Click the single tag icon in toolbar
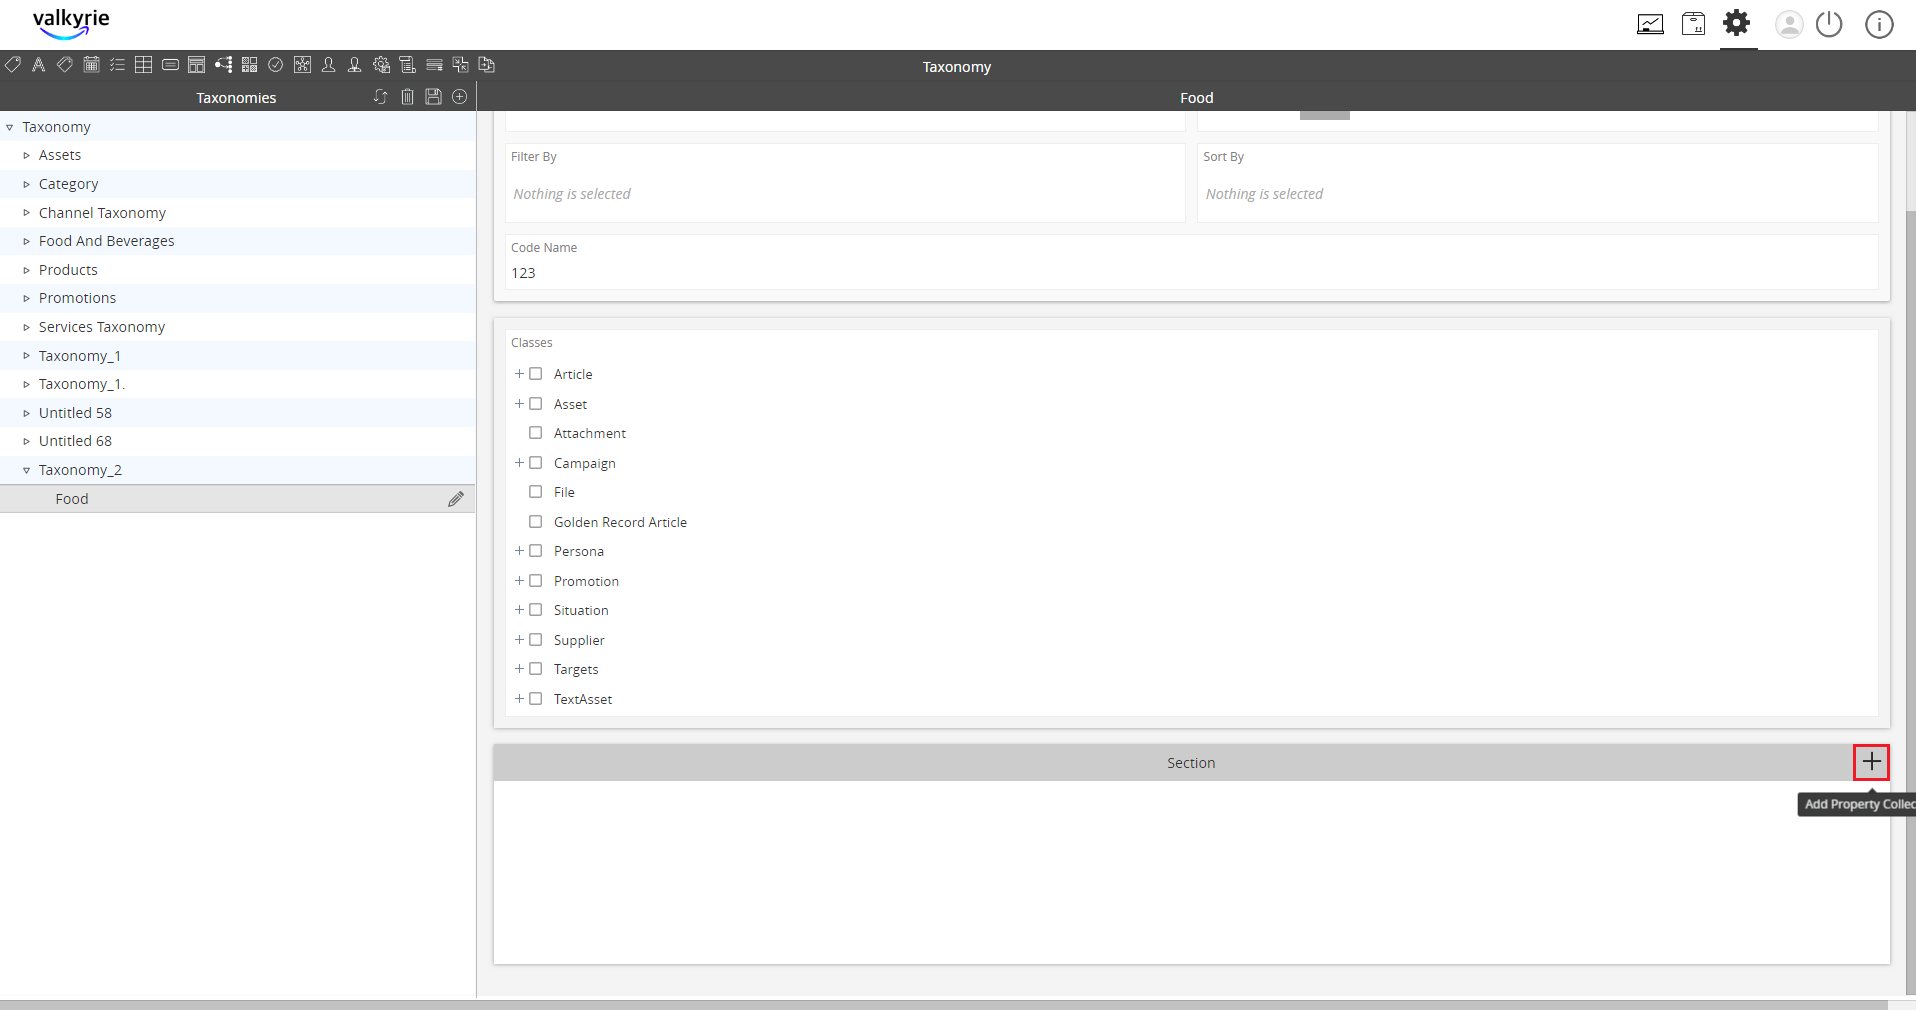Viewport: 1916px width, 1010px height. [13, 65]
